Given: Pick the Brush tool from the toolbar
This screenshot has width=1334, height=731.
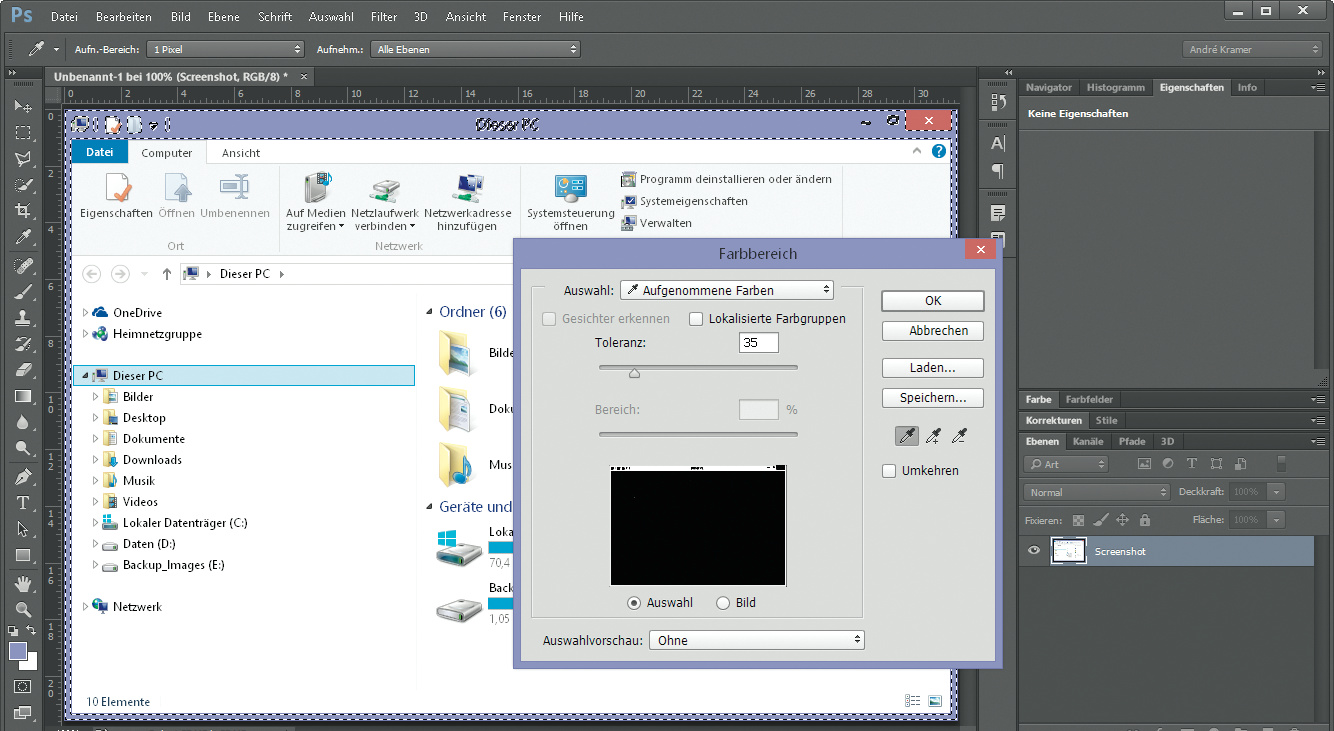Looking at the screenshot, I should coord(23,291).
